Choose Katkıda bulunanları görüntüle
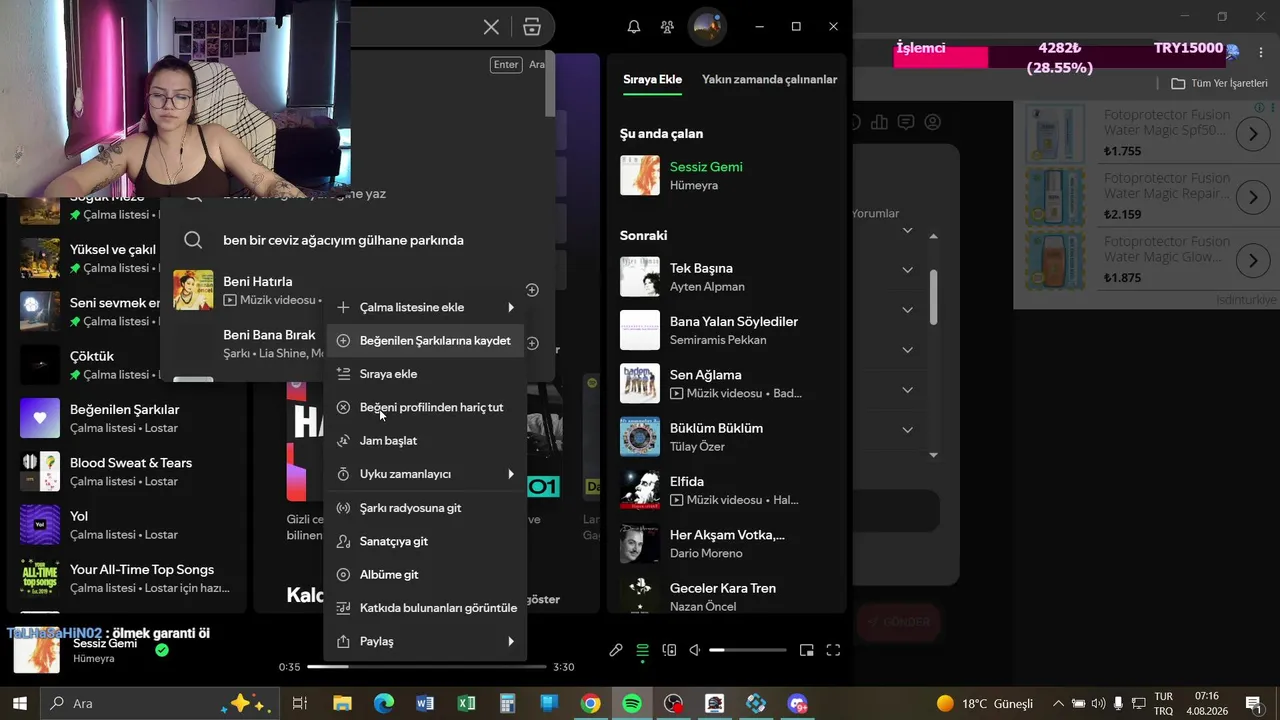 425,608
